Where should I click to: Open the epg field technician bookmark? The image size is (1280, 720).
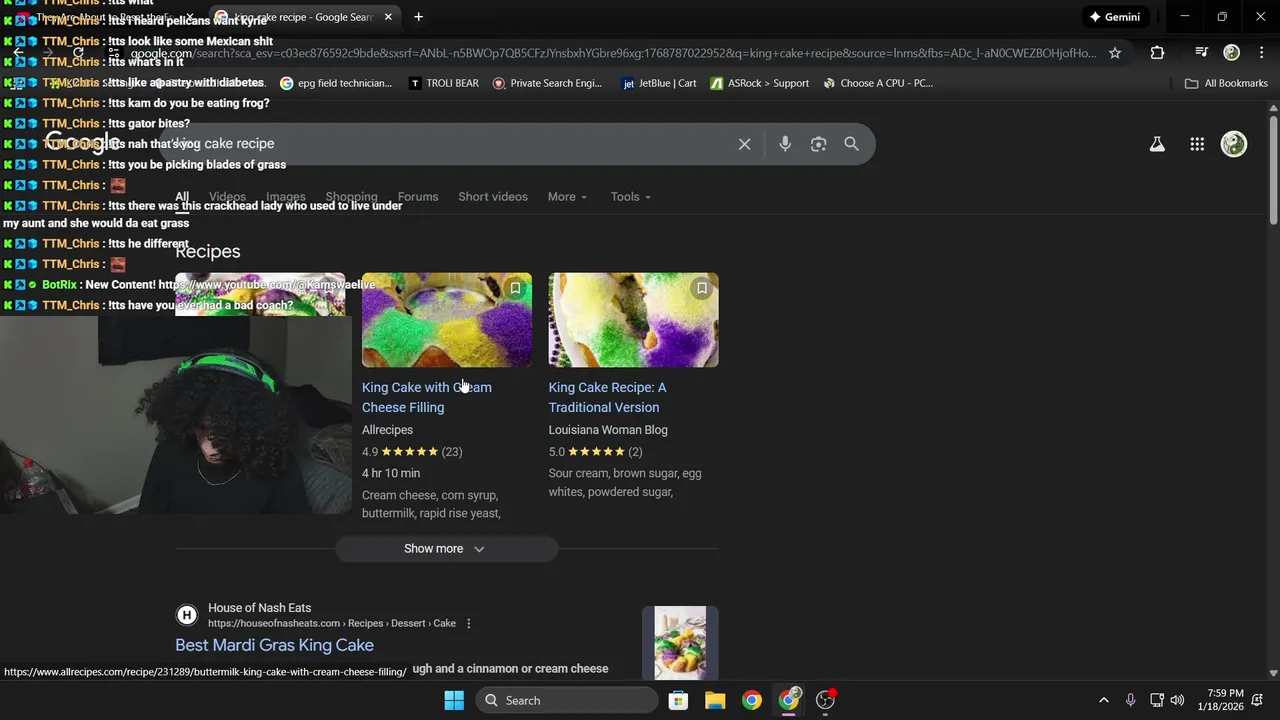pos(336,83)
